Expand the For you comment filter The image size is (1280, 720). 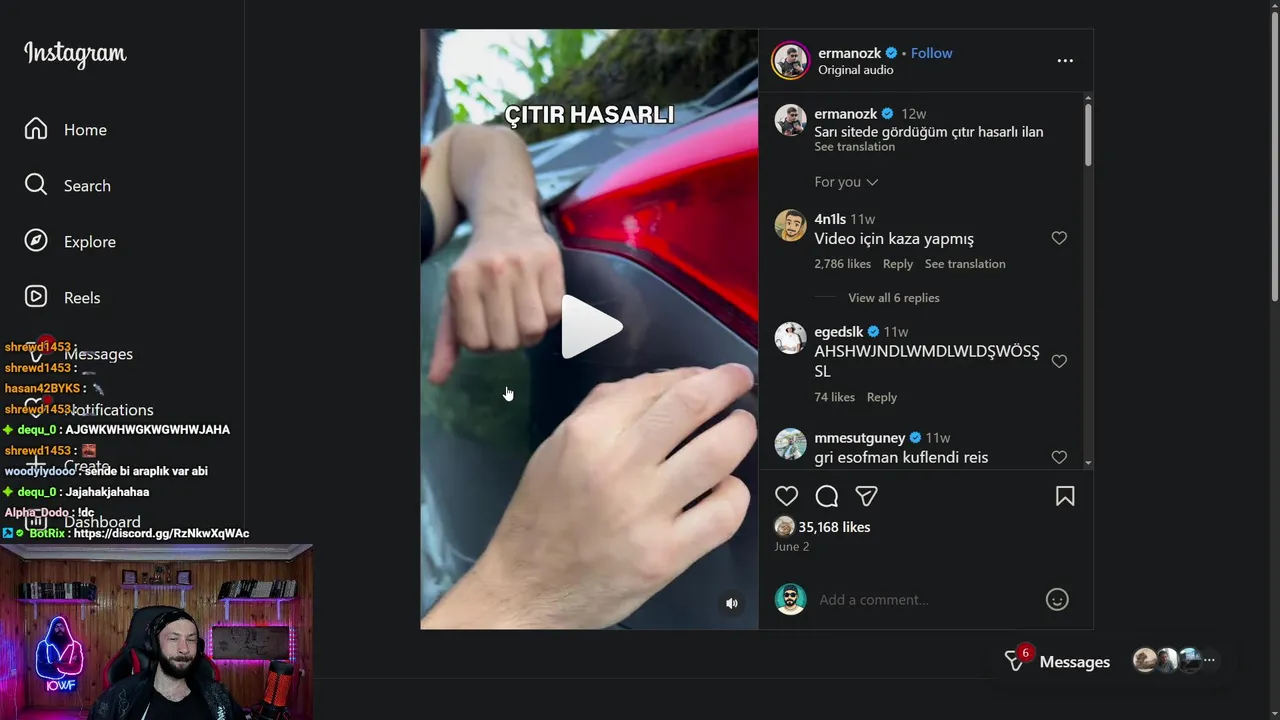pos(846,182)
